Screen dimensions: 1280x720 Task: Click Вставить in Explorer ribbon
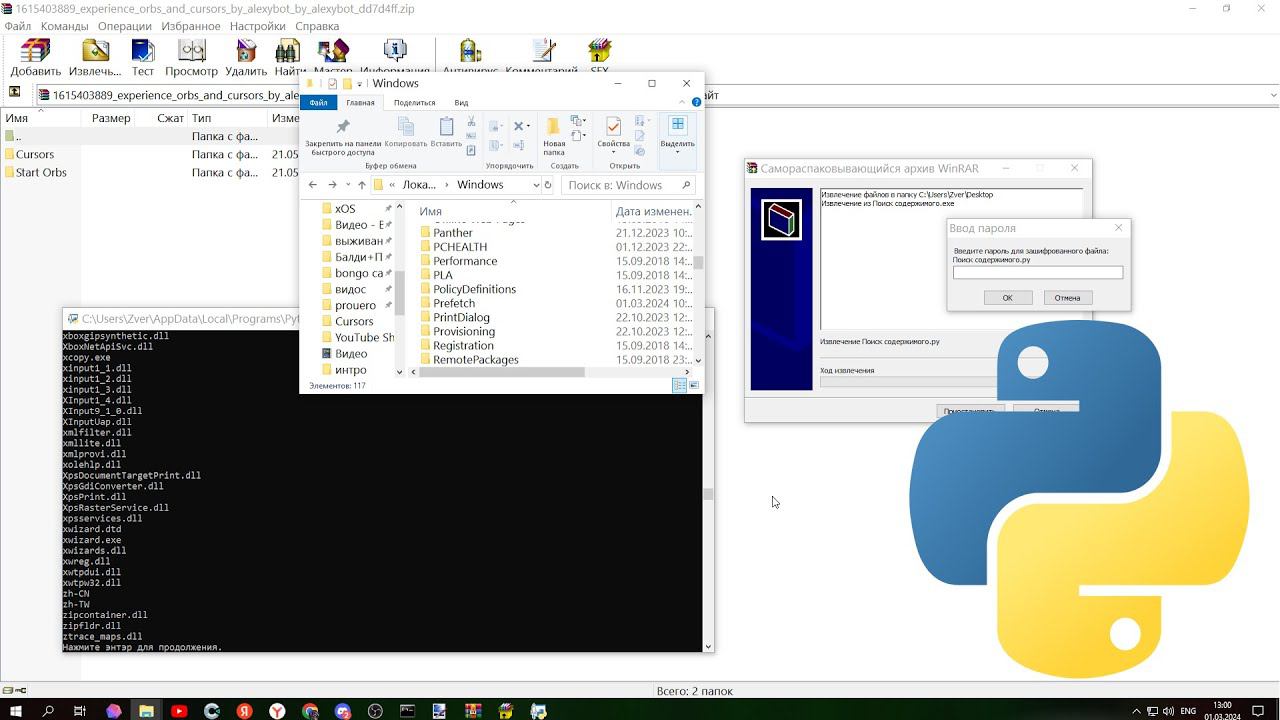446,133
